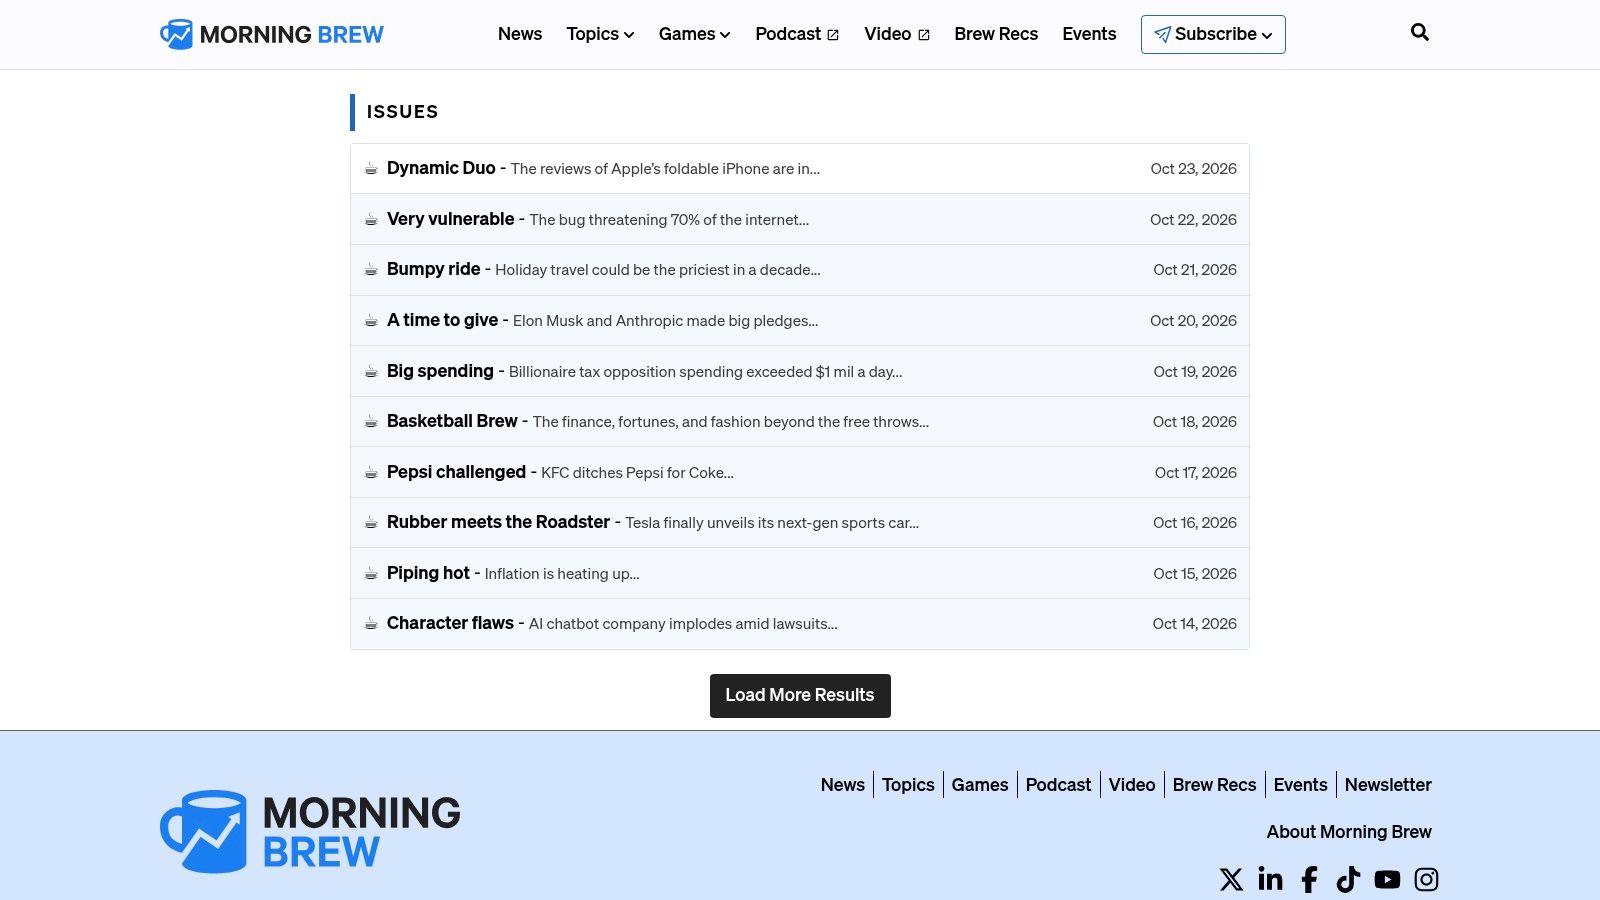
Task: Expand the Games dropdown menu
Action: point(694,34)
